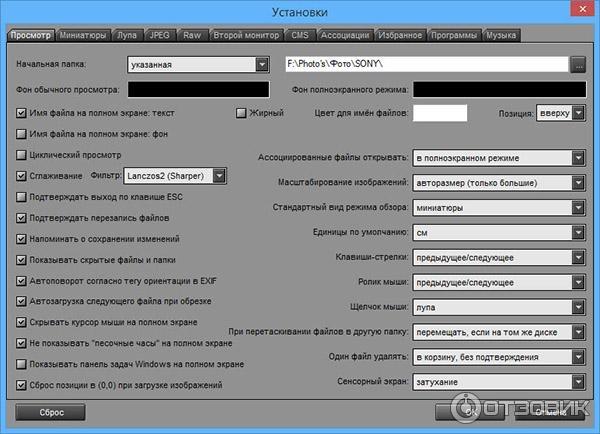Image resolution: width=600 pixels, height=434 pixels.
Task: Click the start folder path input field
Action: coord(425,64)
